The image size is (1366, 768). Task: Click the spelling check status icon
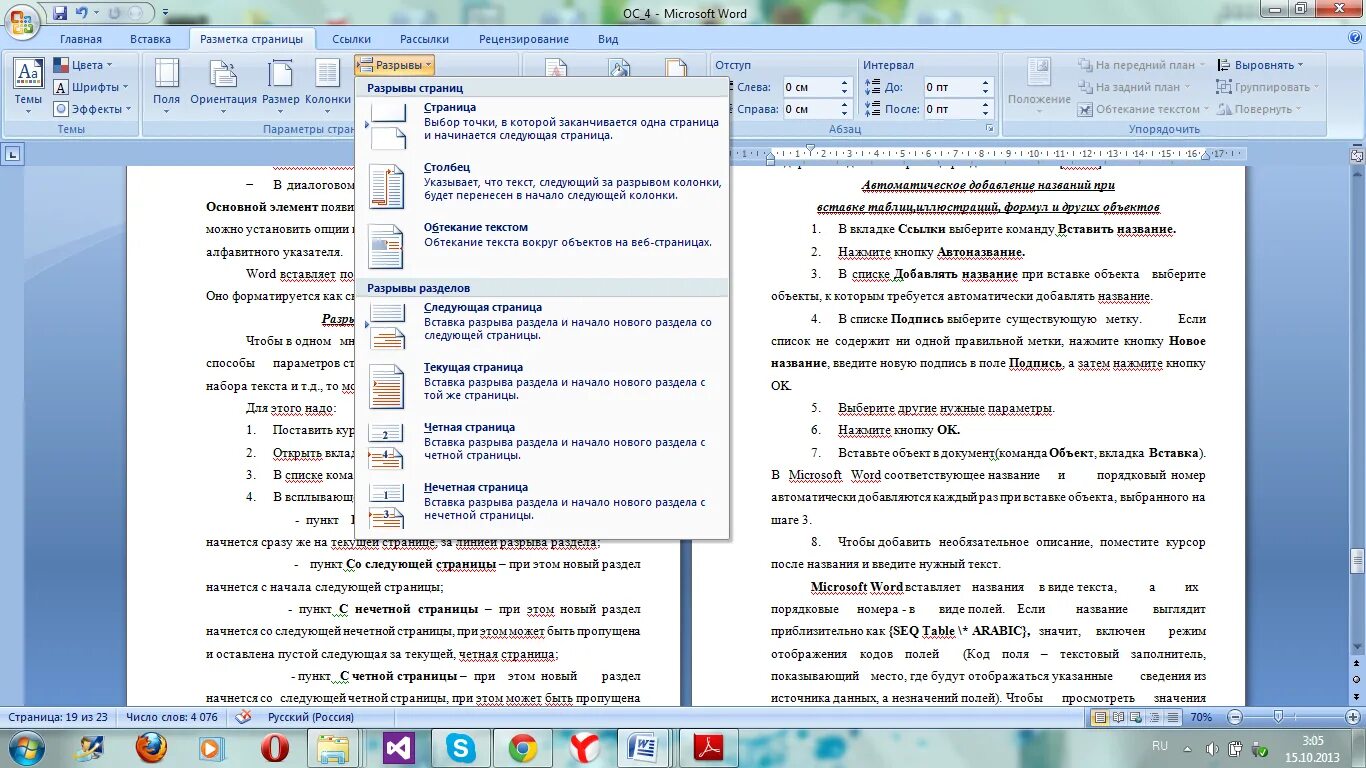tap(243, 717)
